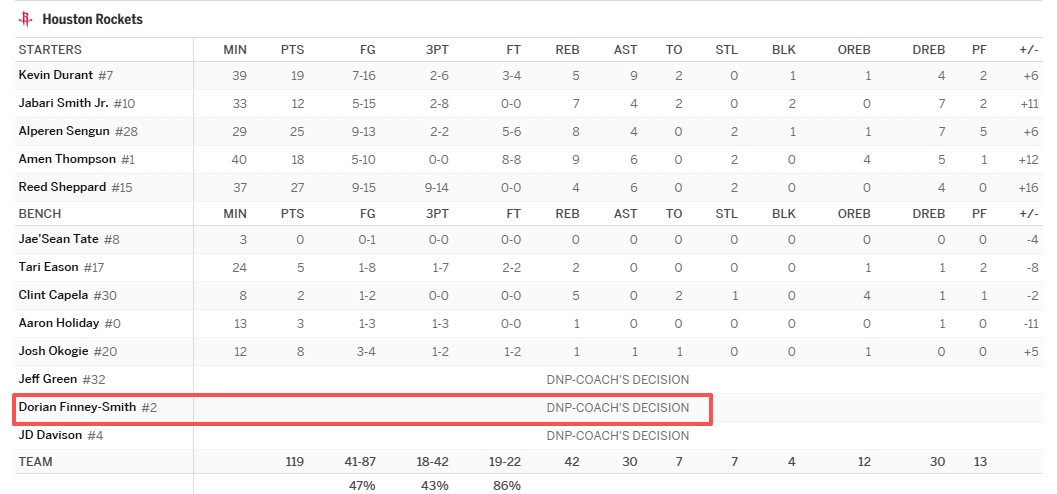Select Jabari Smith Jr. player link

(64, 104)
